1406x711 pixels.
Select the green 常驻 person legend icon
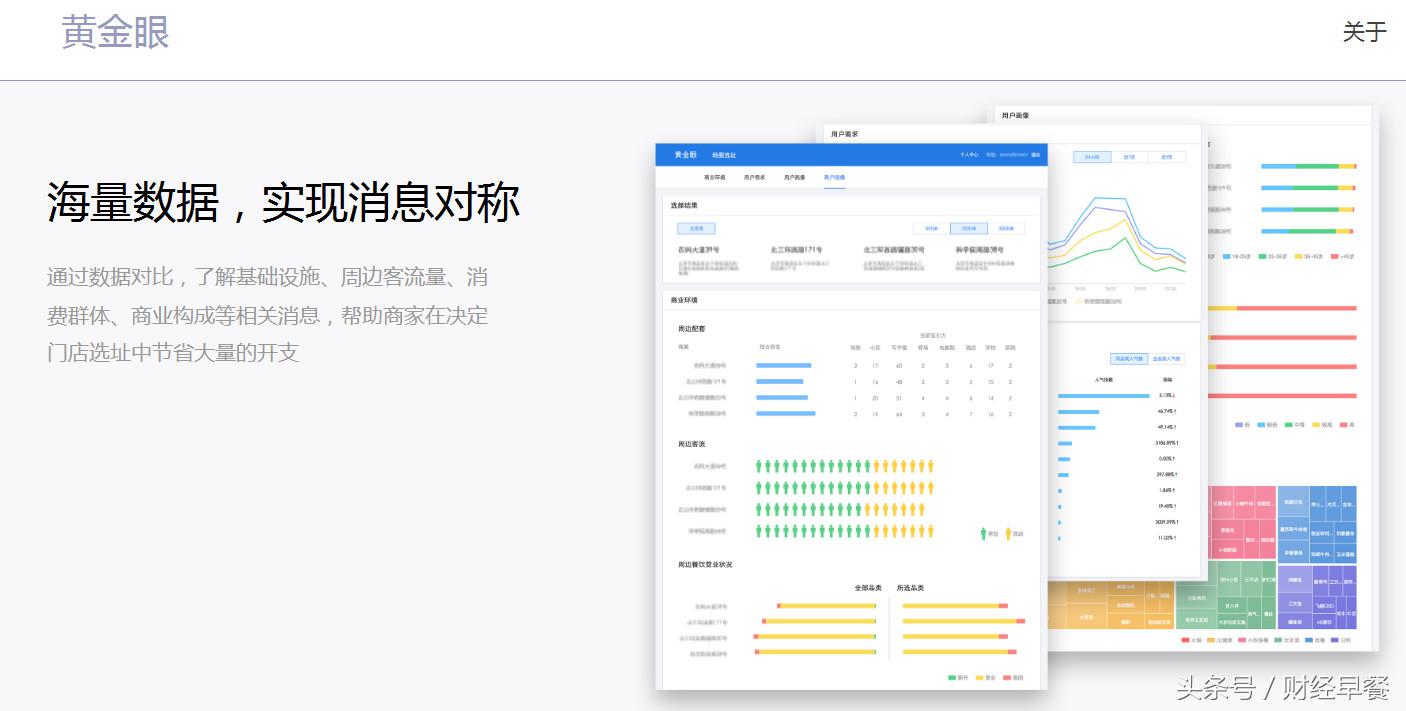[x=984, y=531]
